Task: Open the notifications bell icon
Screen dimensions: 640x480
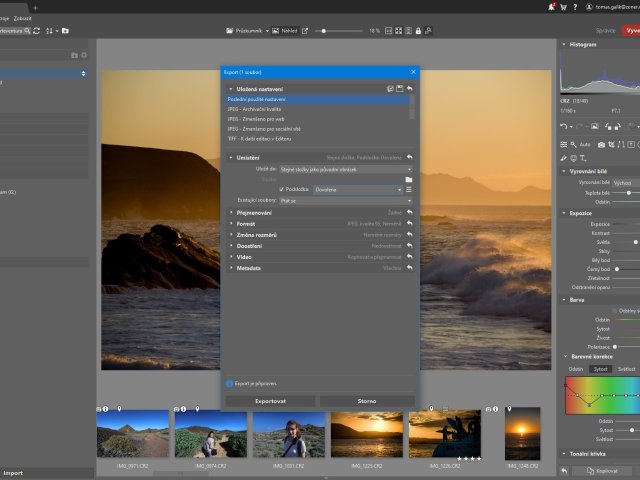Action: [552, 7]
